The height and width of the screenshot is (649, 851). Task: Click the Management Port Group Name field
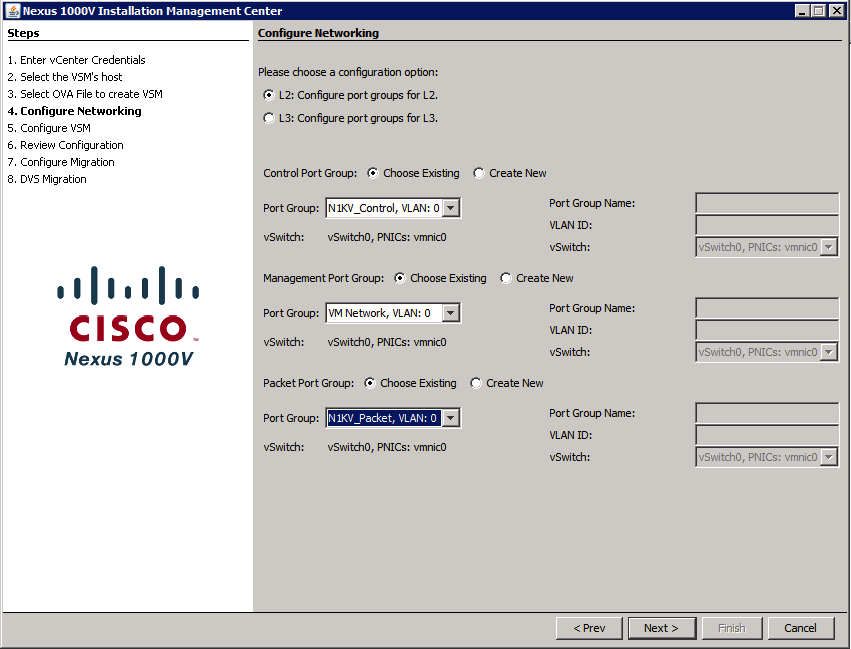[767, 308]
